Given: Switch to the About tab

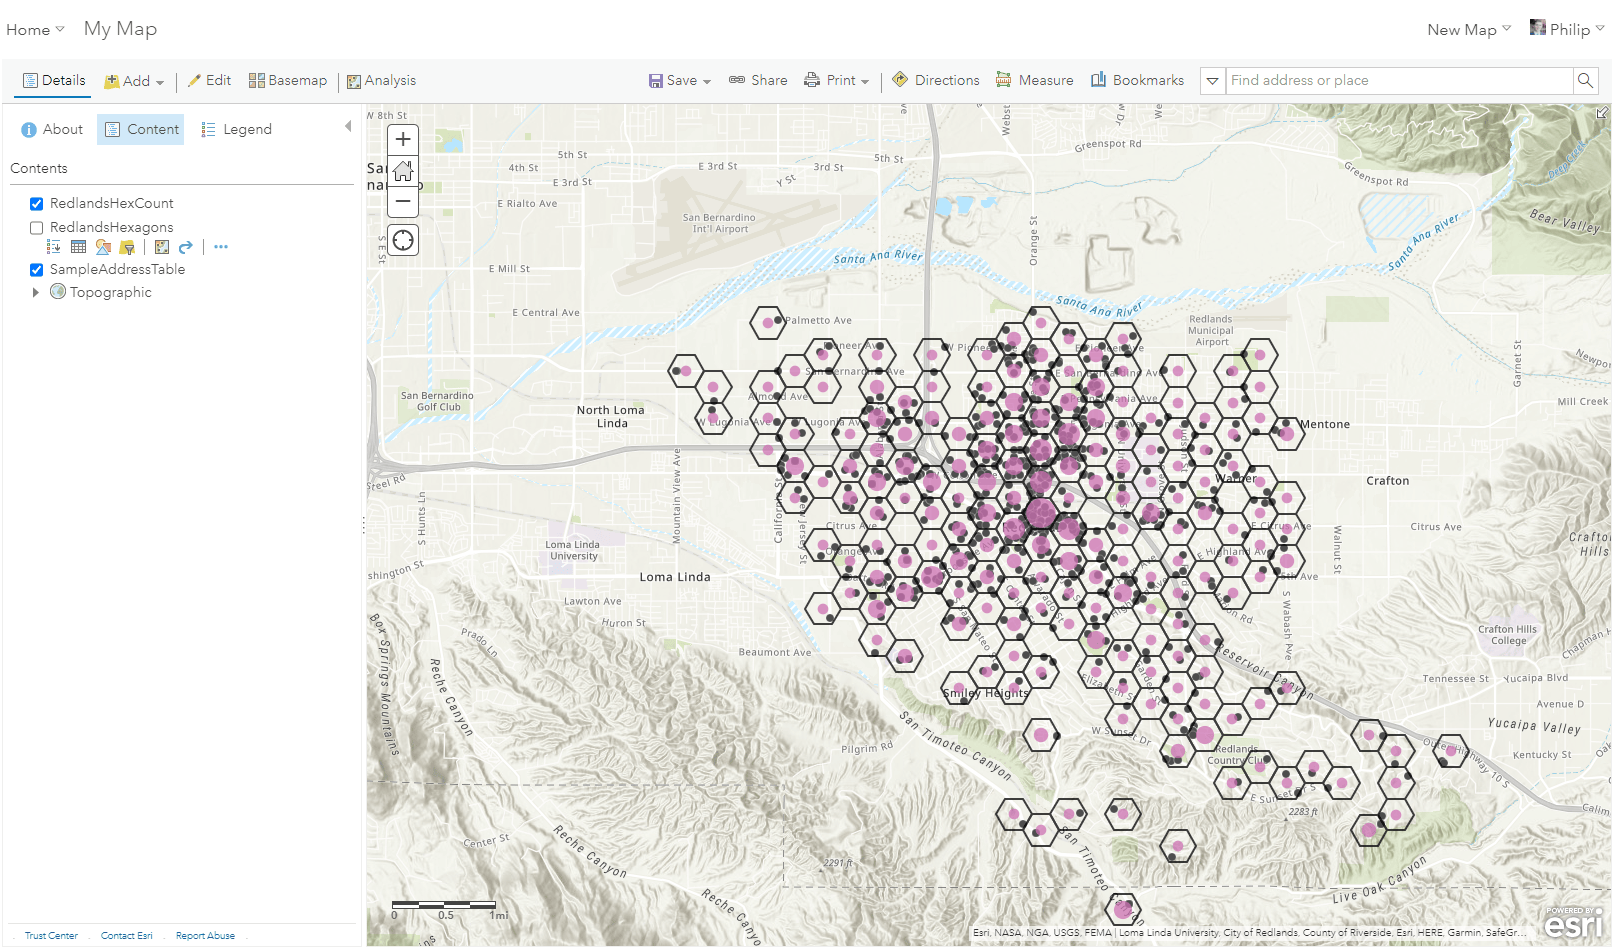Looking at the screenshot, I should 52,129.
